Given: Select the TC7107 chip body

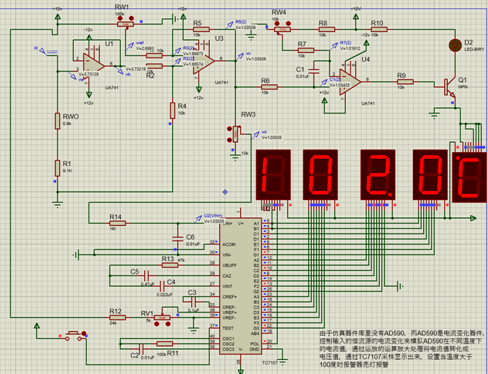Looking at the screenshot, I should [x=240, y=286].
